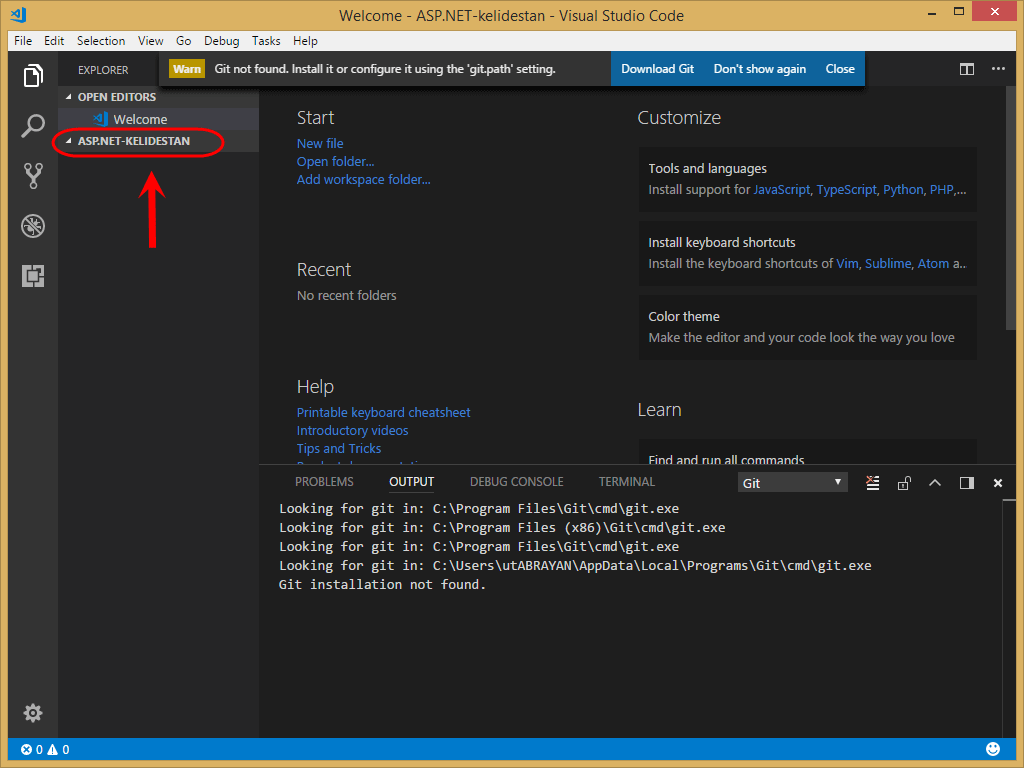Open Printable keyboard cheatsheet link
Viewport: 1024px width, 768px height.
[383, 413]
